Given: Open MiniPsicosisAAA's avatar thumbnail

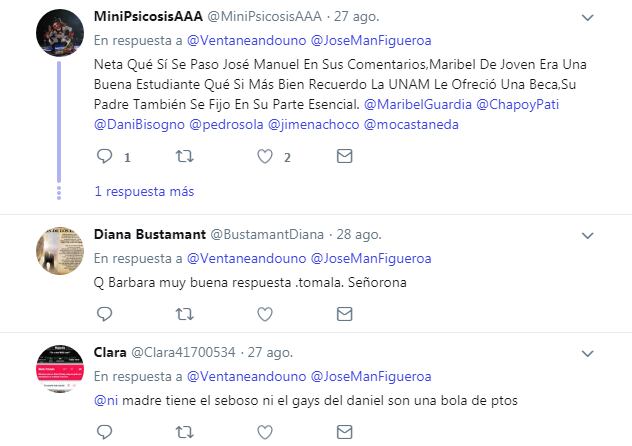Looking at the screenshot, I should click(x=60, y=33).
